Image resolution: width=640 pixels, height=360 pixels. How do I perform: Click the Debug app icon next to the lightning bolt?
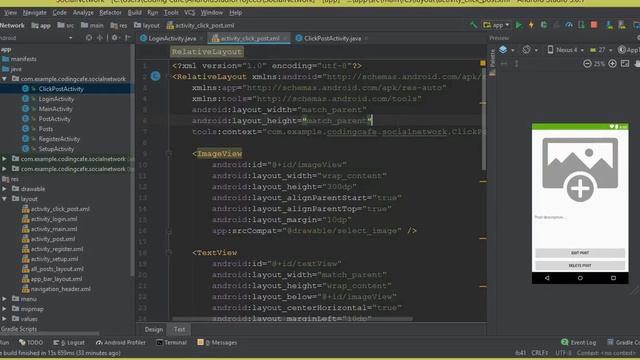click(x=544, y=25)
